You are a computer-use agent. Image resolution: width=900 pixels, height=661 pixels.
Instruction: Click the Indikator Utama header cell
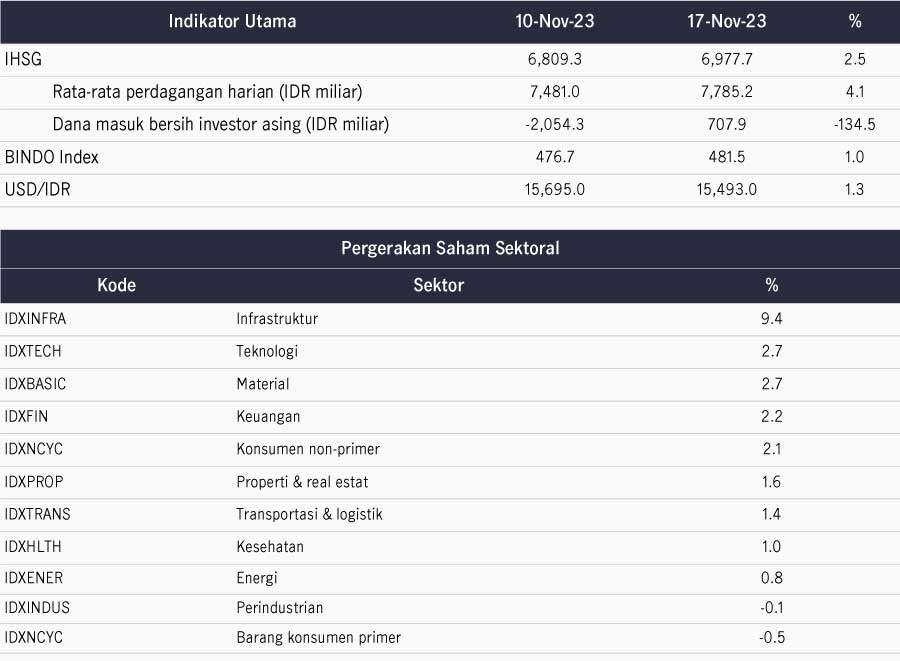click(x=232, y=21)
